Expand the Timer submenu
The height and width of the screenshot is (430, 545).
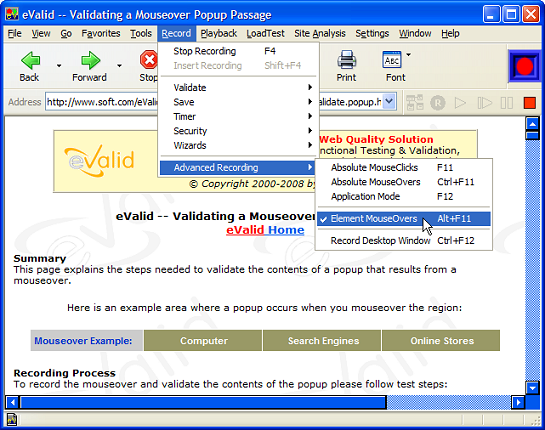point(238,116)
